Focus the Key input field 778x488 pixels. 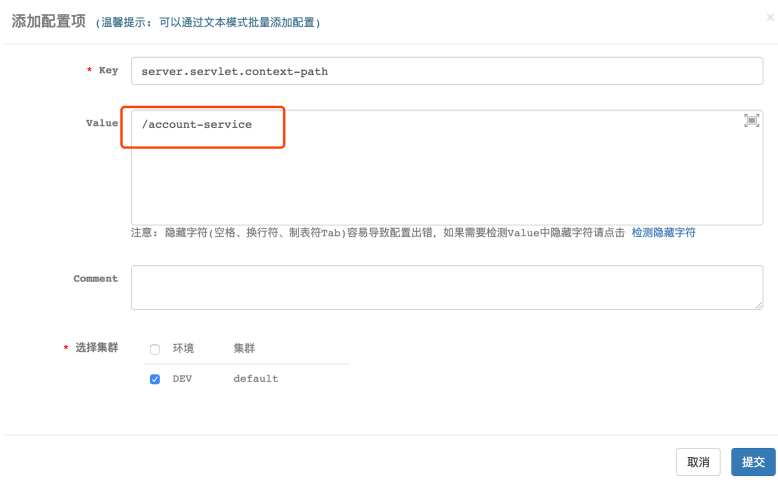point(447,71)
